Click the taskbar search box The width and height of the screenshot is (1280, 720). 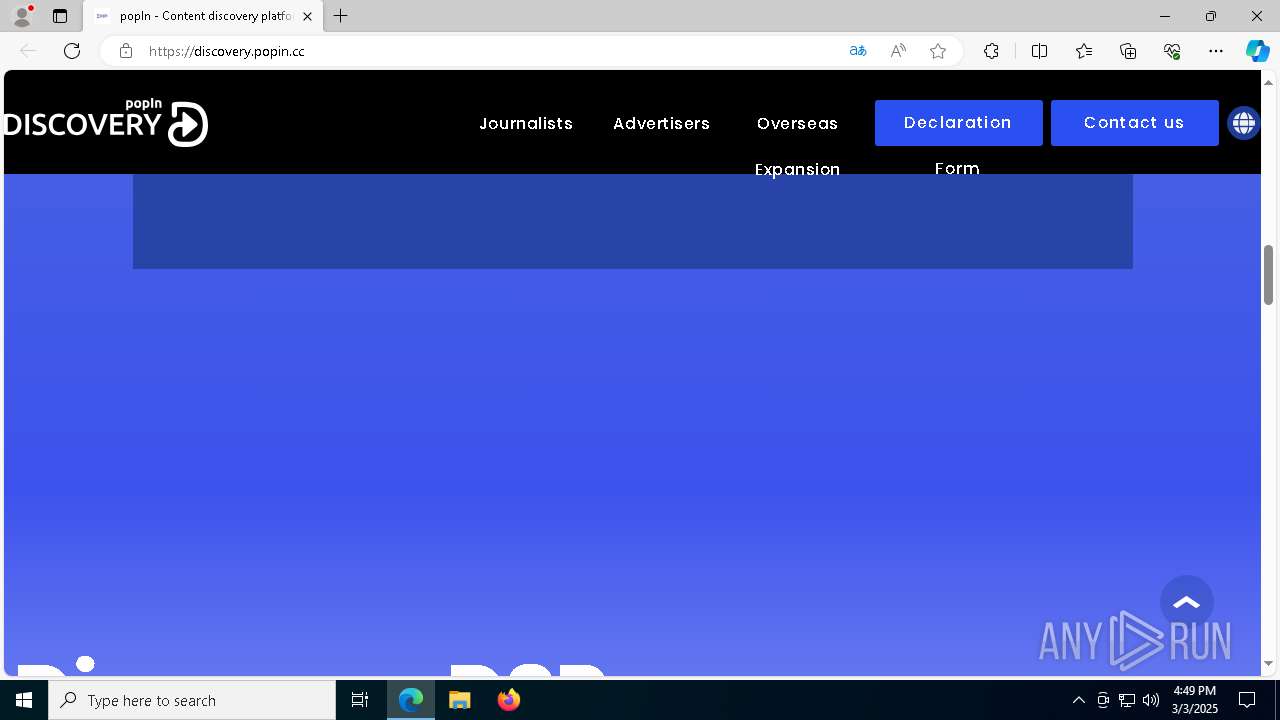click(x=192, y=700)
